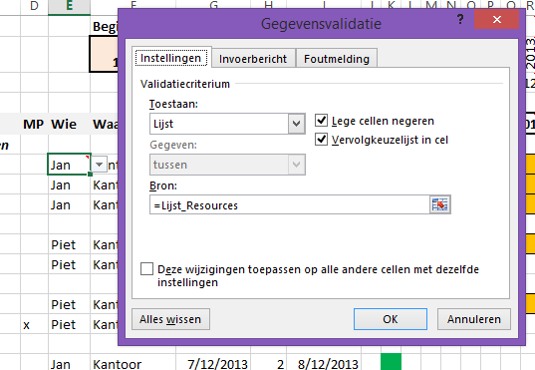Select column D header

34,6
